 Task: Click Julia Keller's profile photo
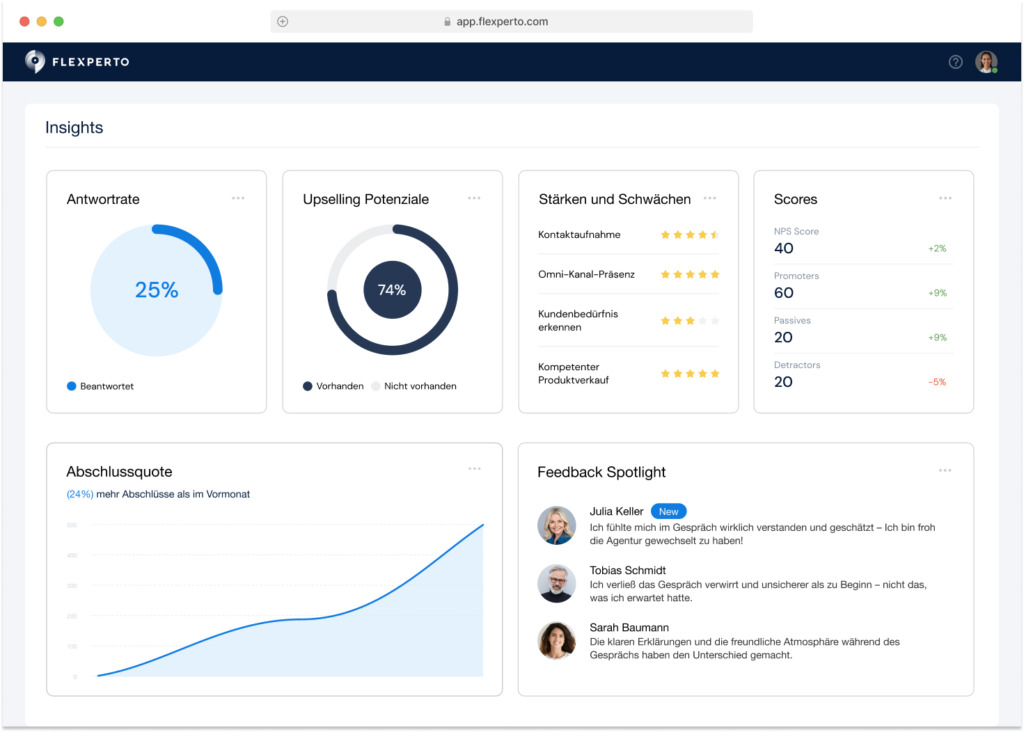click(556, 525)
